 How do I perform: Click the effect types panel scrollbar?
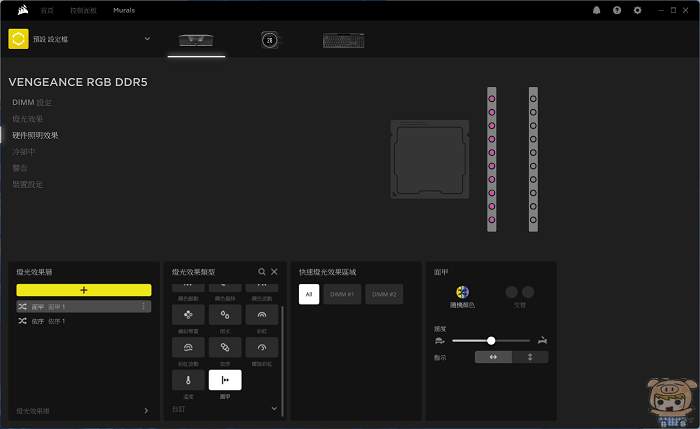pos(283,359)
